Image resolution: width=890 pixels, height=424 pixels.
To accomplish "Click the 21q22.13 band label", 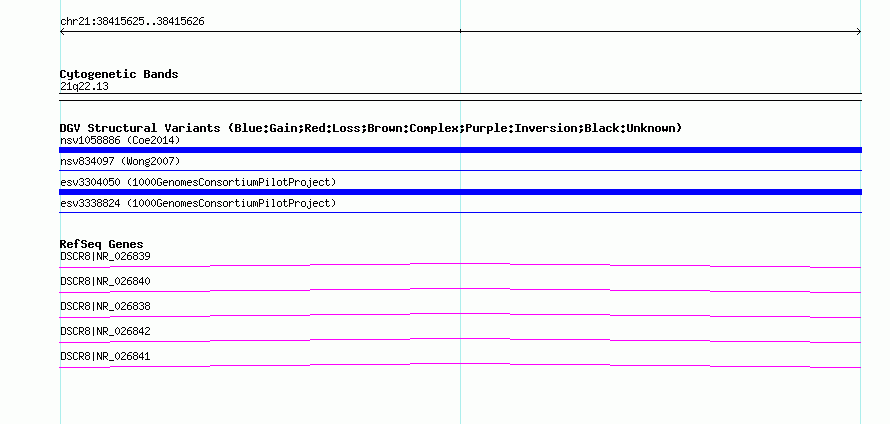I will [x=84, y=87].
